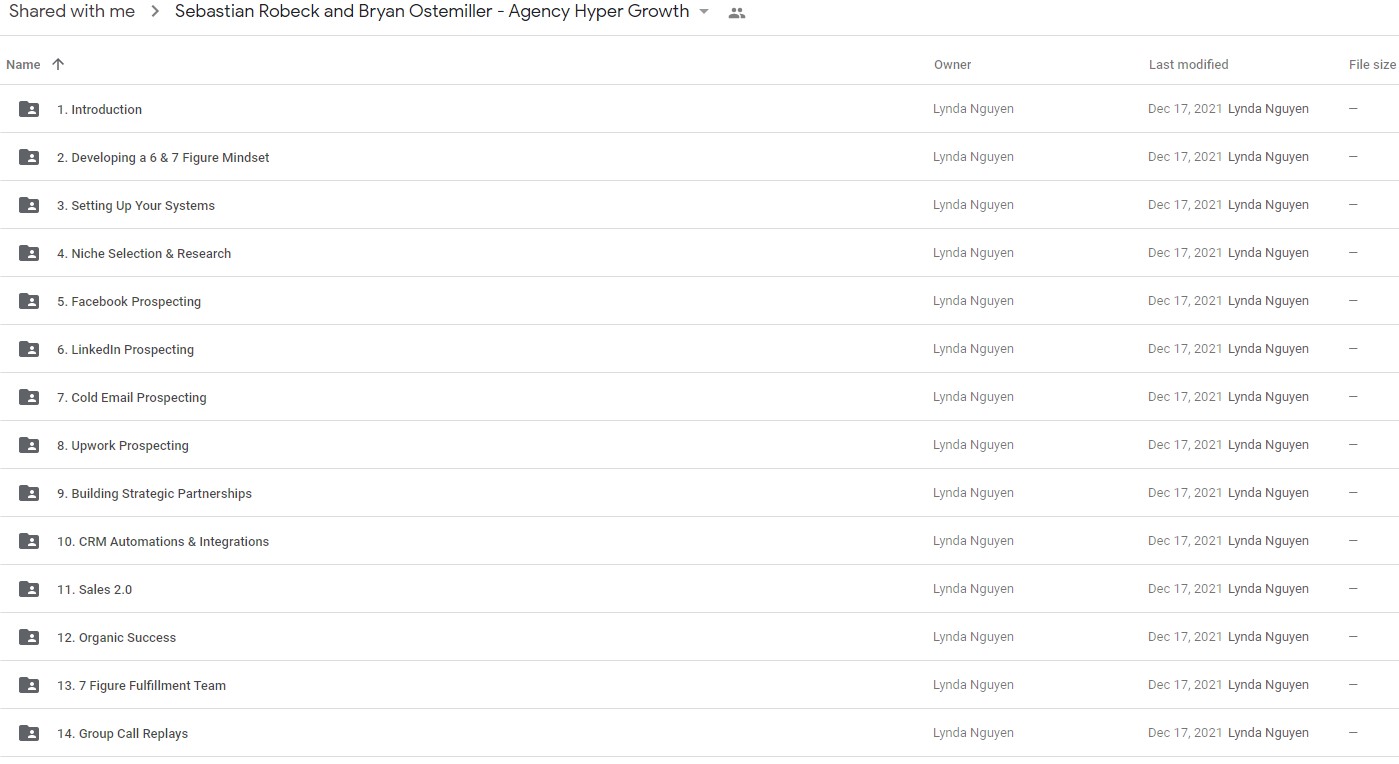Select '14. Group Call Replays' folder

122,734
